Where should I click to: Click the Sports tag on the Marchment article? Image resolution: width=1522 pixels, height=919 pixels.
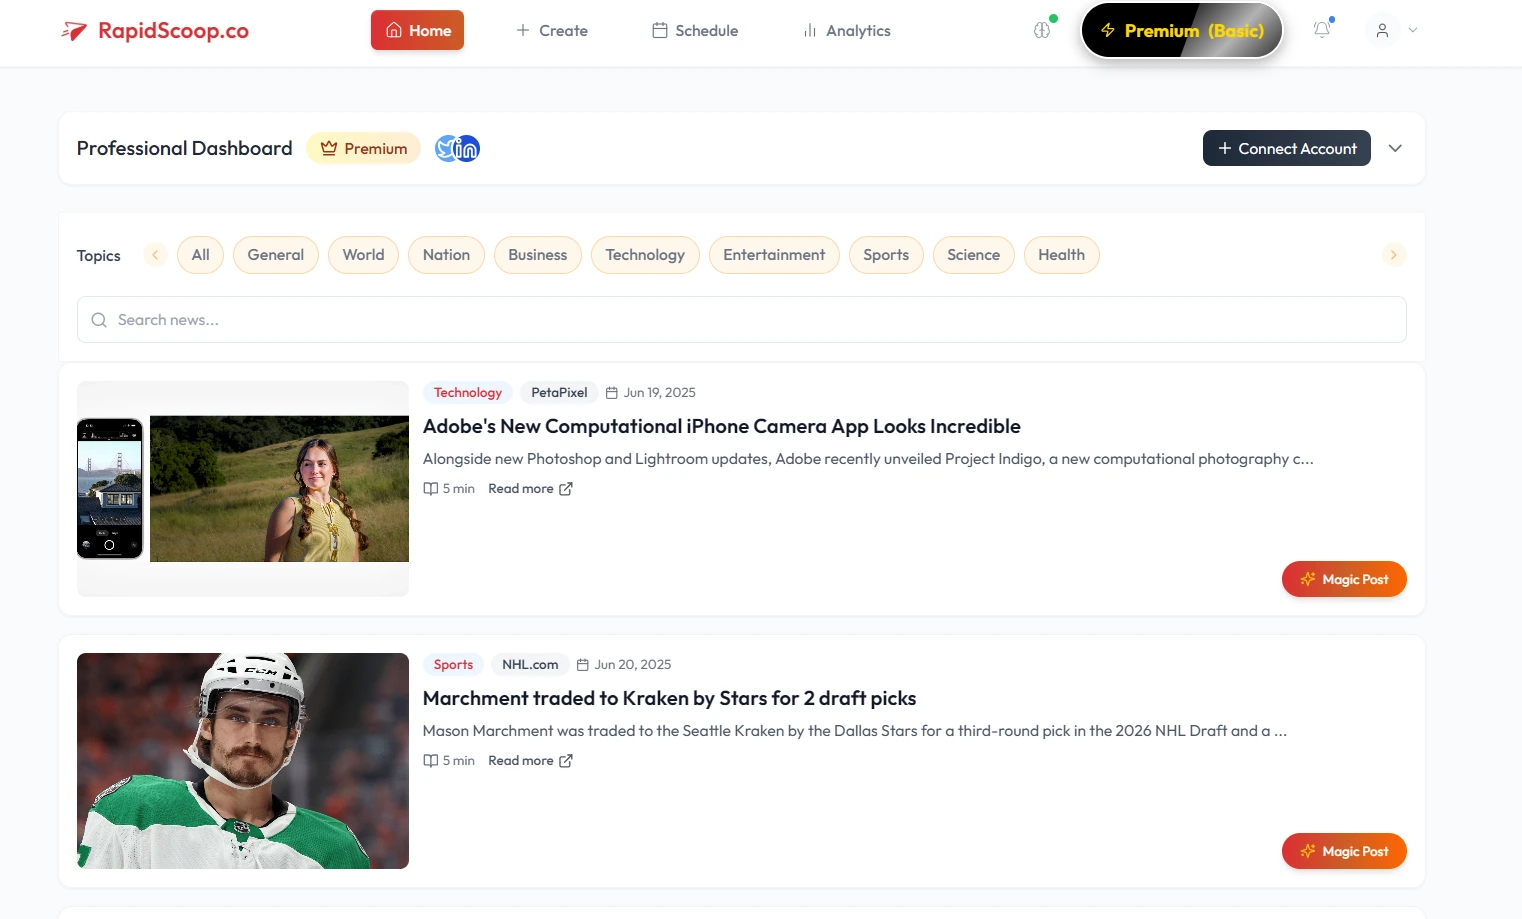454,665
